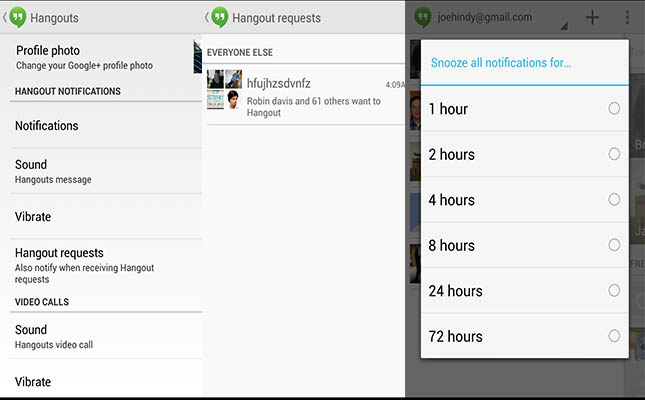This screenshot has height=400, width=645.
Task: Tap the profile photo thumbnail
Action: 197,57
